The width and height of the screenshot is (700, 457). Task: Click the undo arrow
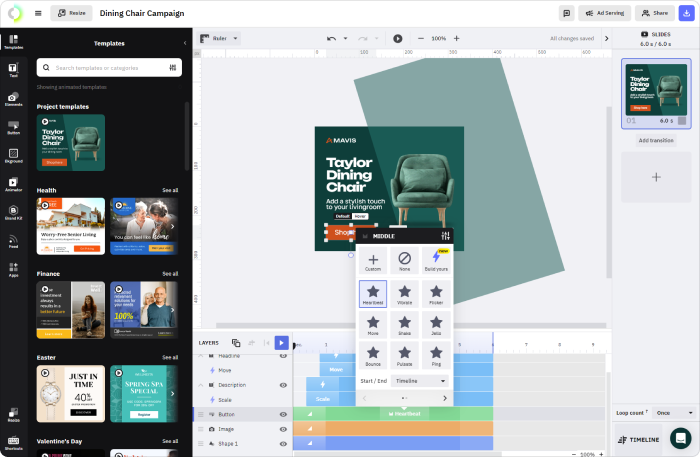(x=331, y=38)
